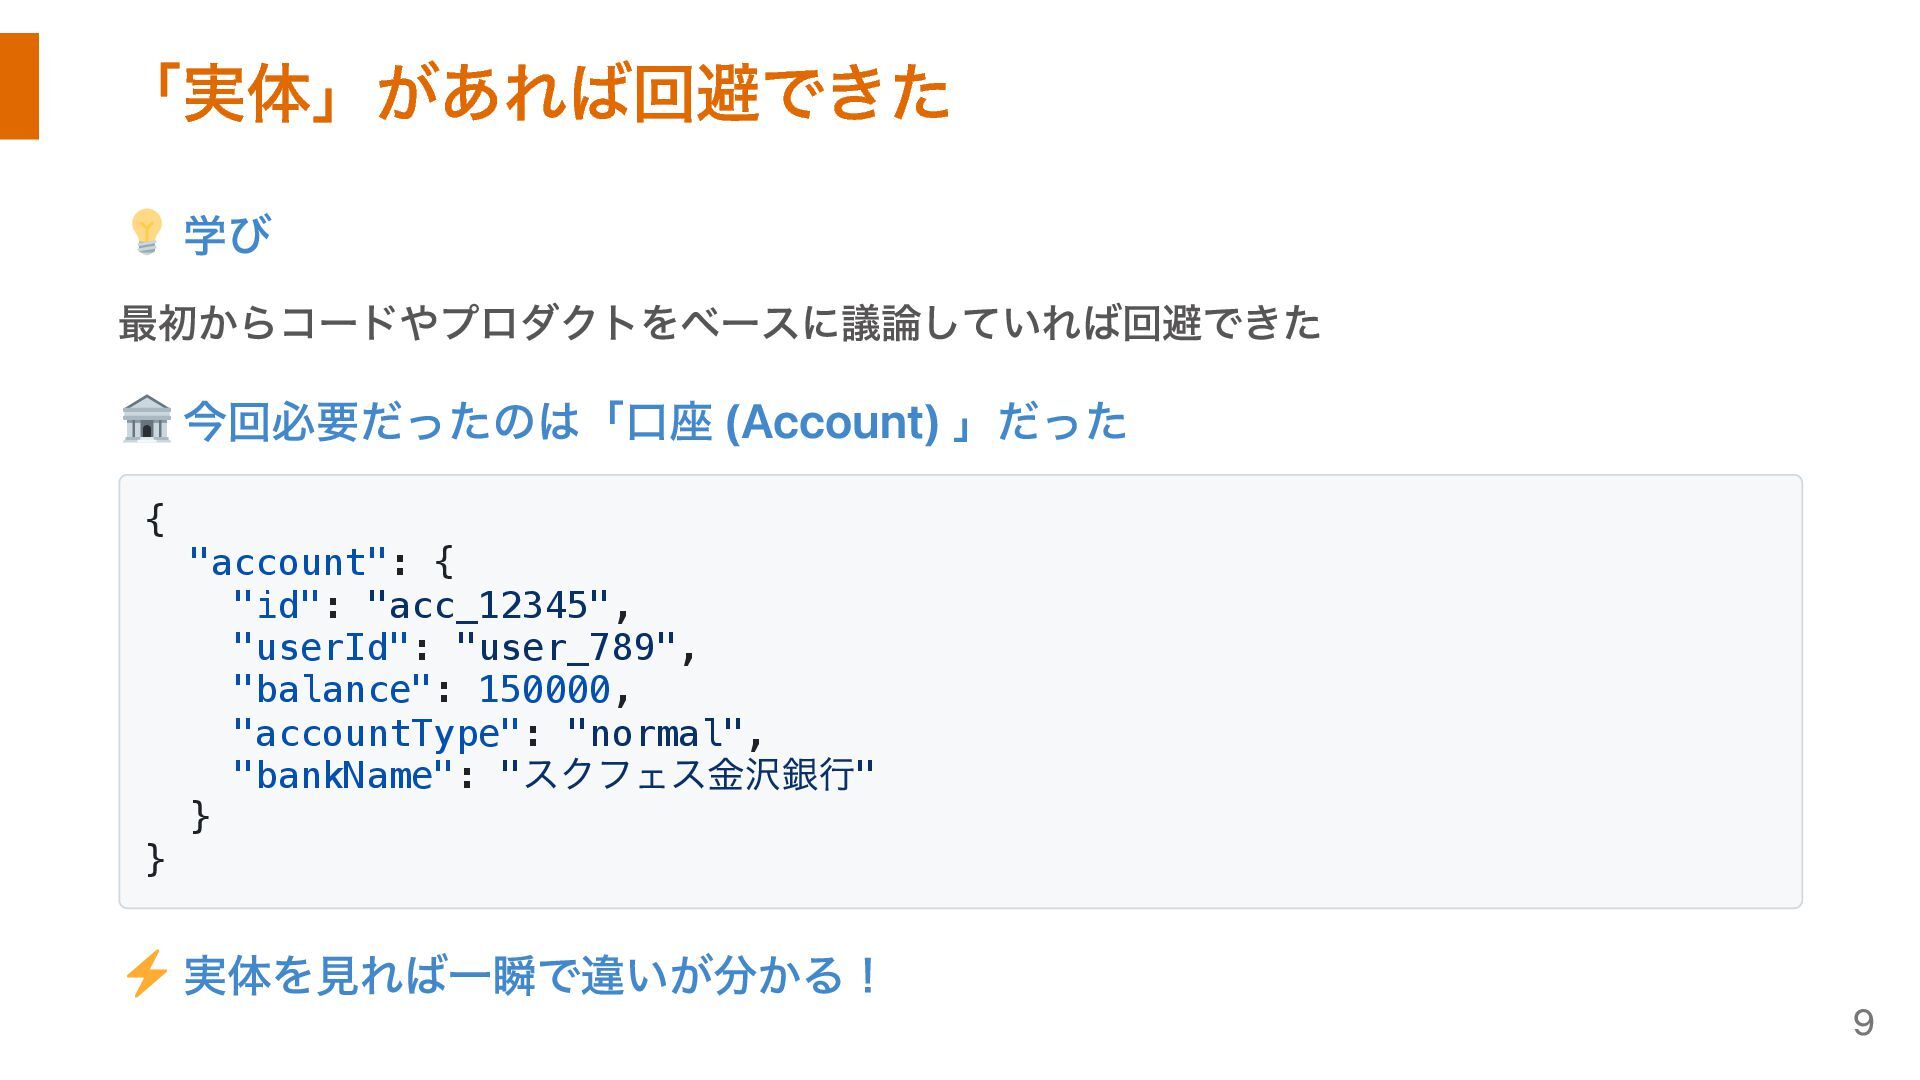1920x1080 pixels.
Task: Click the "user_789" value
Action: click(x=566, y=648)
